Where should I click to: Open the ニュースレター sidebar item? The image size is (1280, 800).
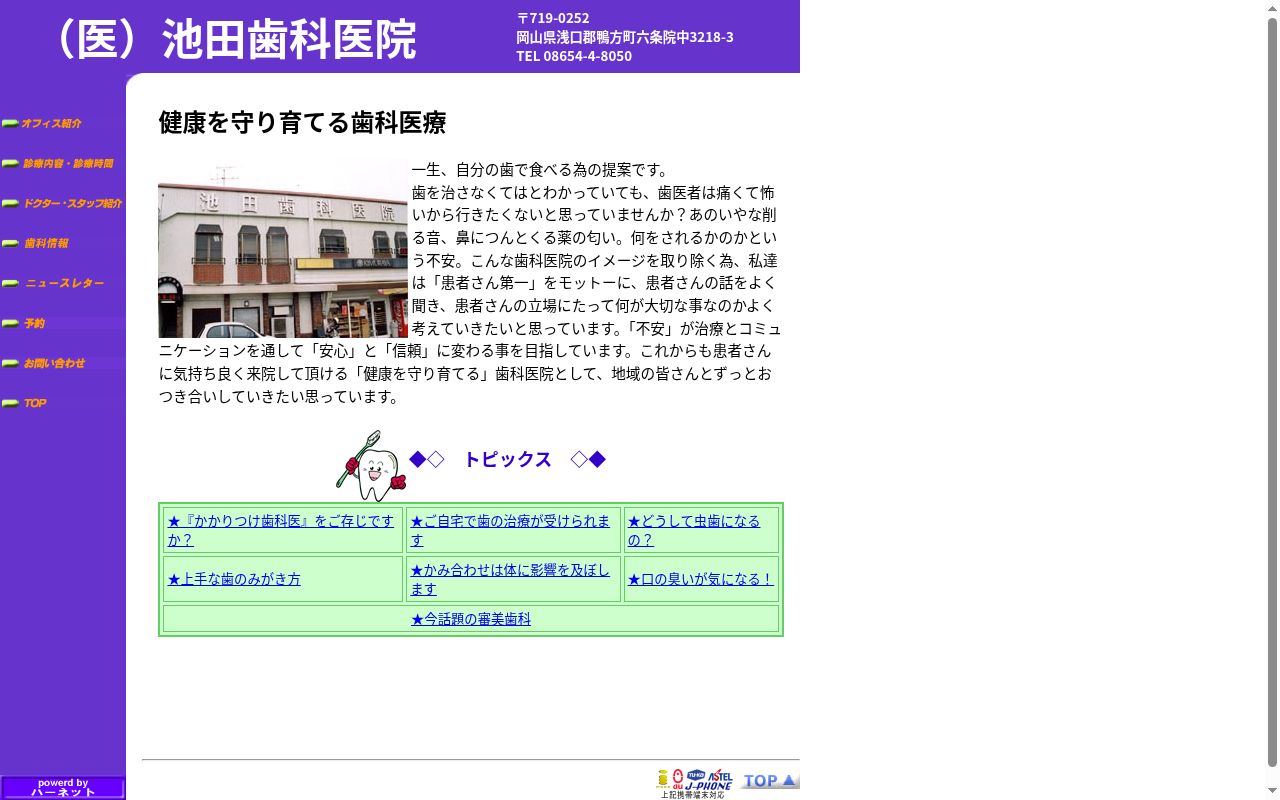click(x=64, y=284)
